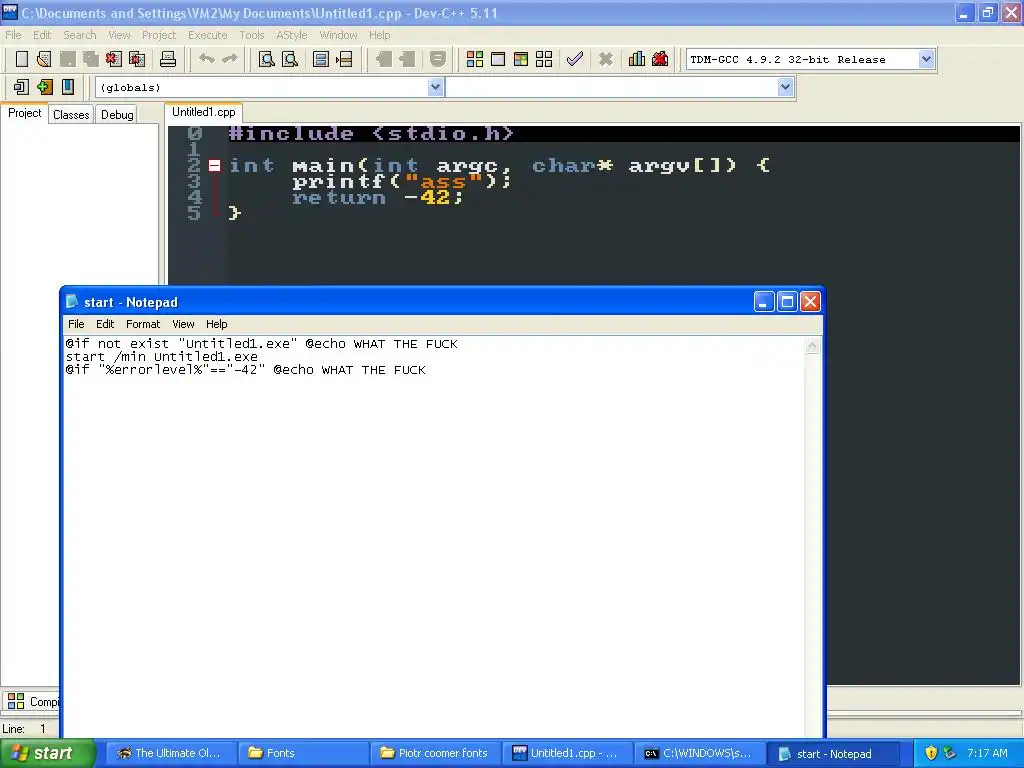This screenshot has width=1024, height=768.
Task: Open Notepad's Format menu
Action: click(143, 324)
